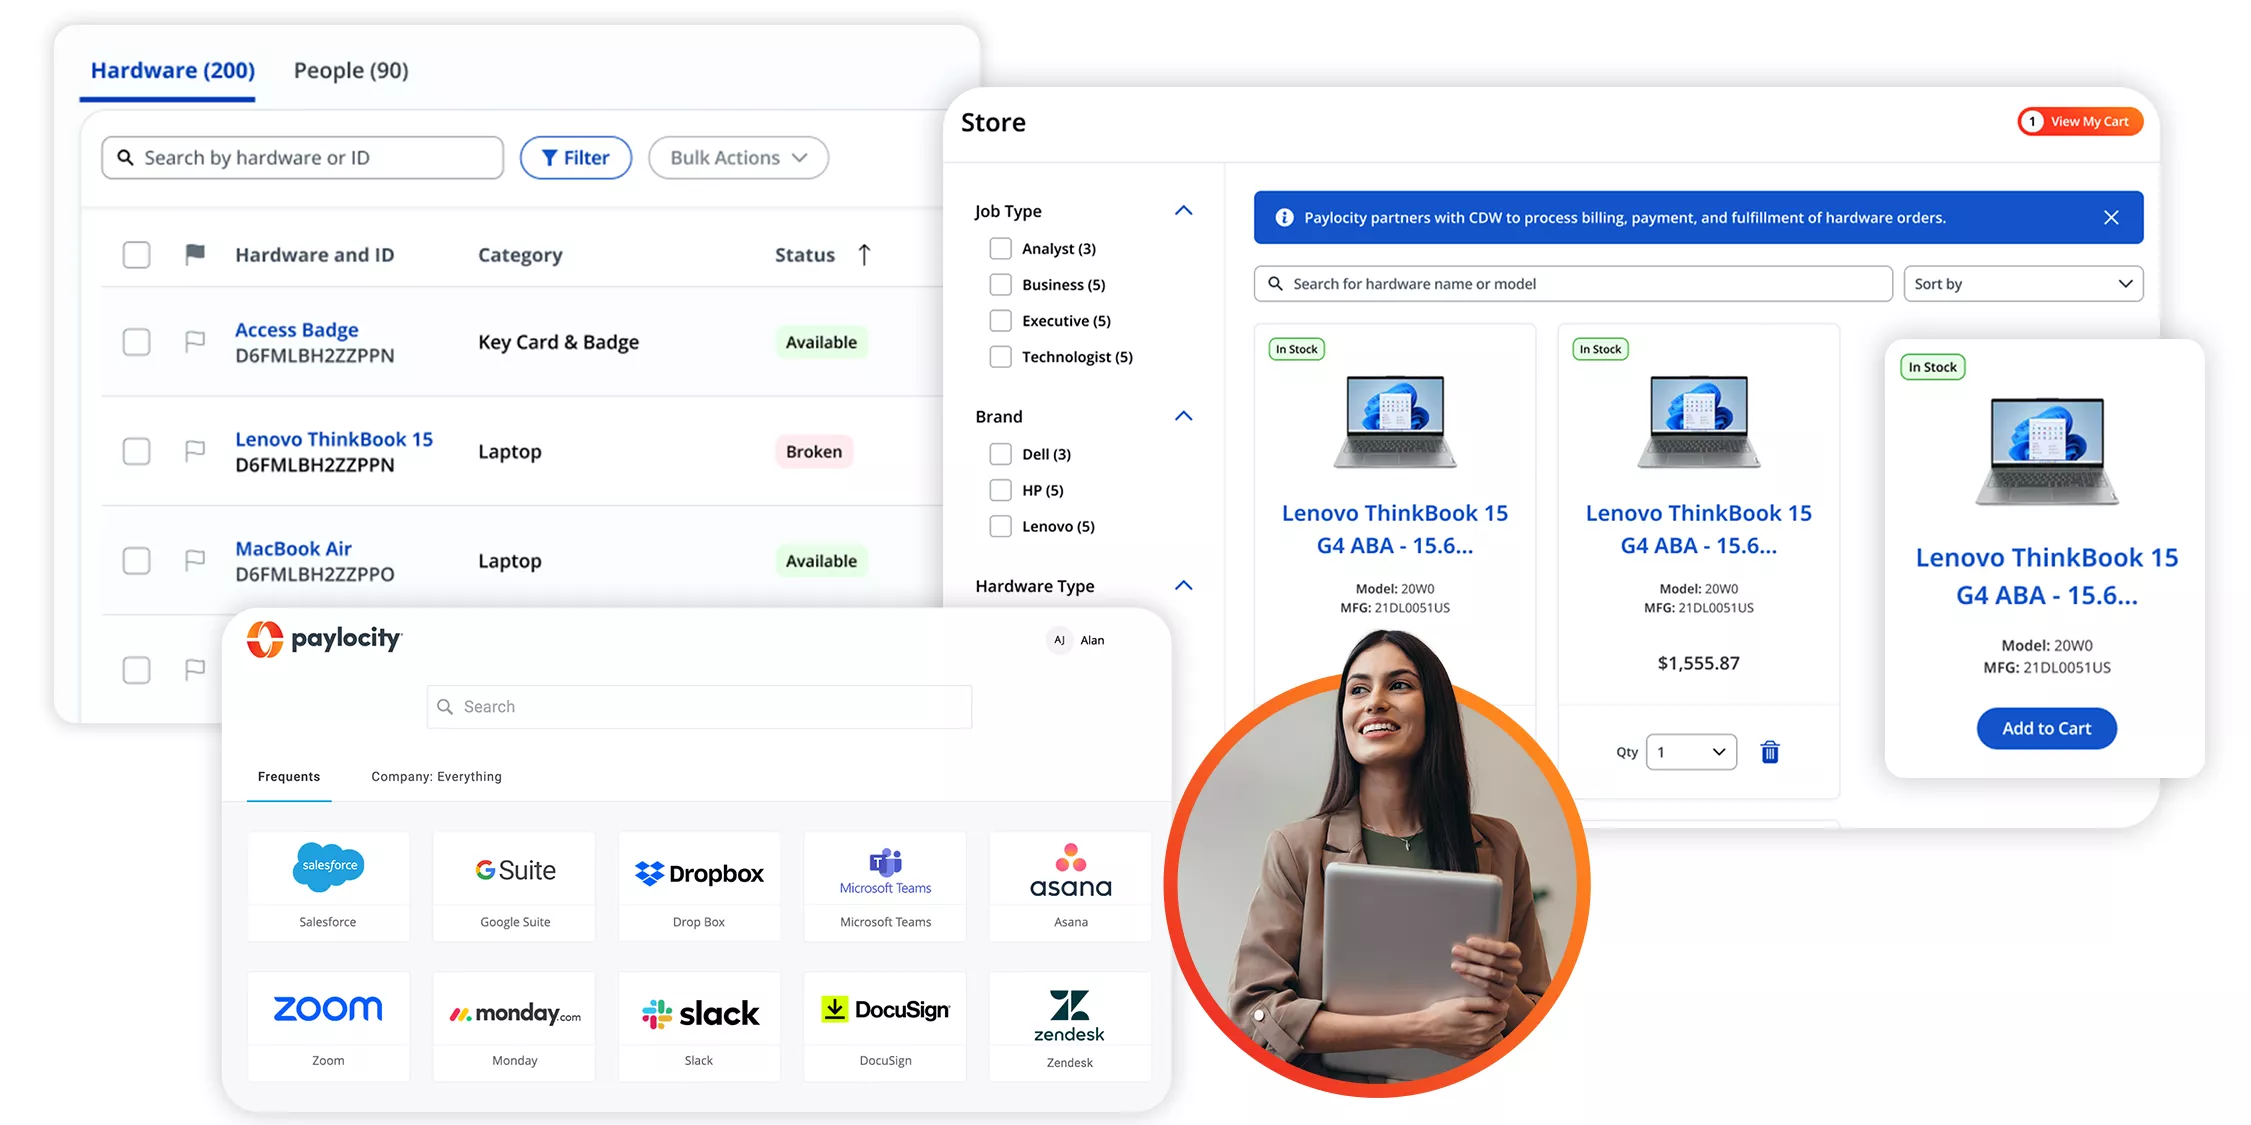Launch the Monday app tile

(x=514, y=1026)
